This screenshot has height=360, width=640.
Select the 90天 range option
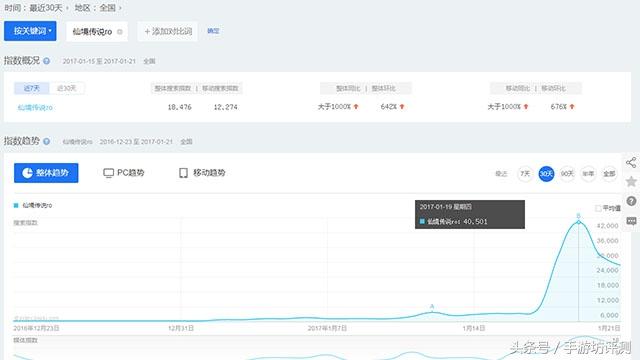click(567, 174)
